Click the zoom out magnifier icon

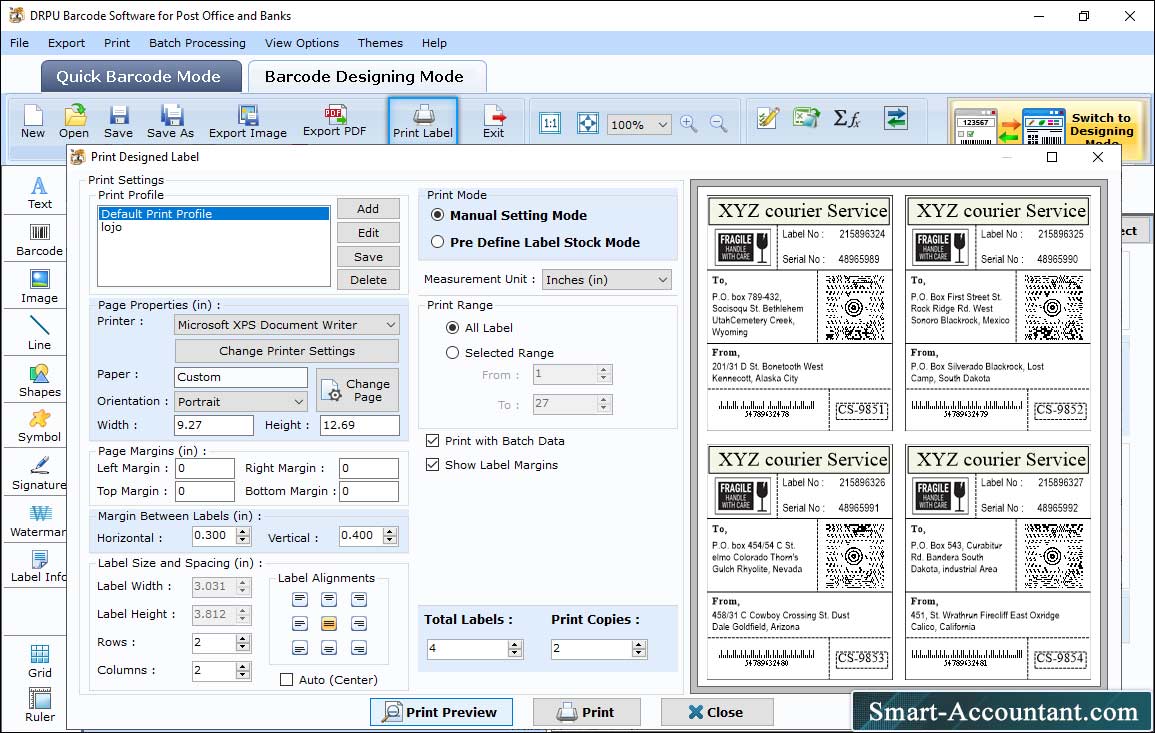tap(718, 123)
